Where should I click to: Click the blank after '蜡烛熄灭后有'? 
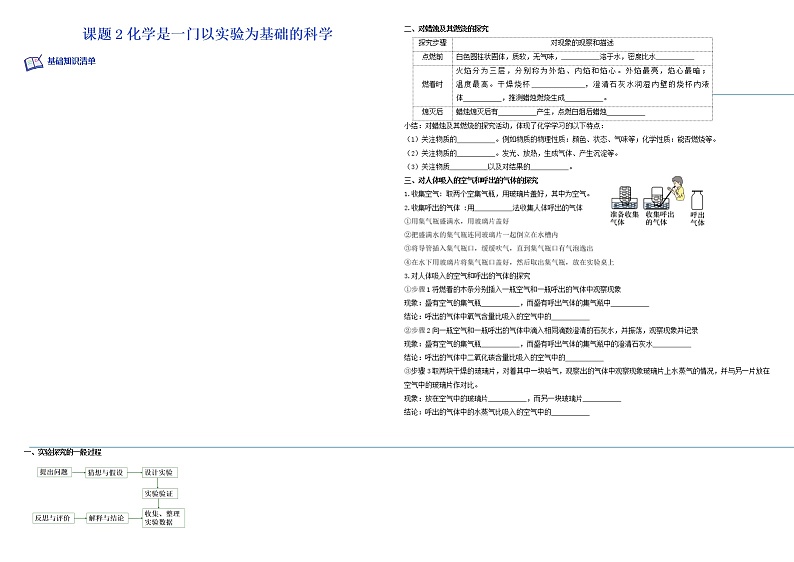[517, 112]
